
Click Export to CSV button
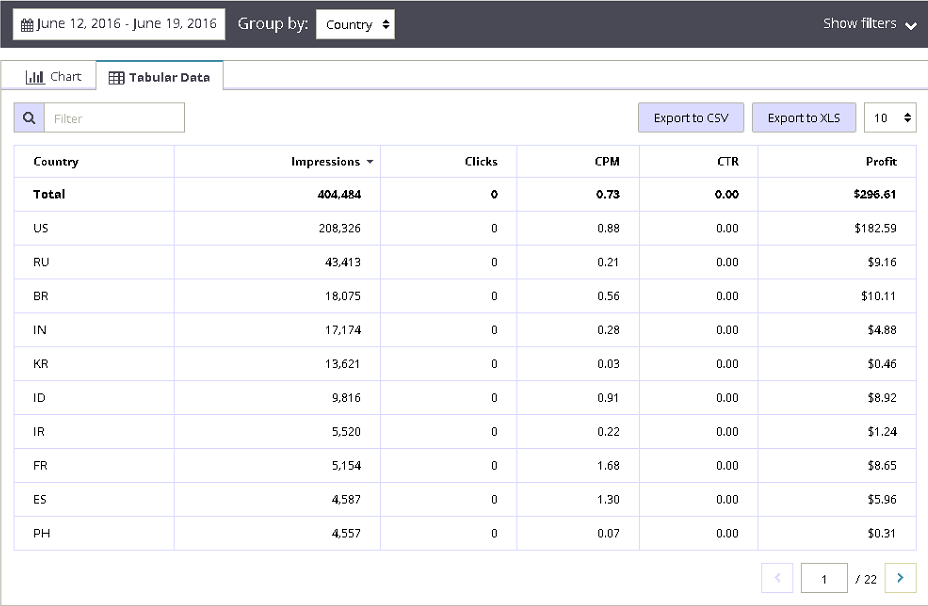[x=691, y=118]
